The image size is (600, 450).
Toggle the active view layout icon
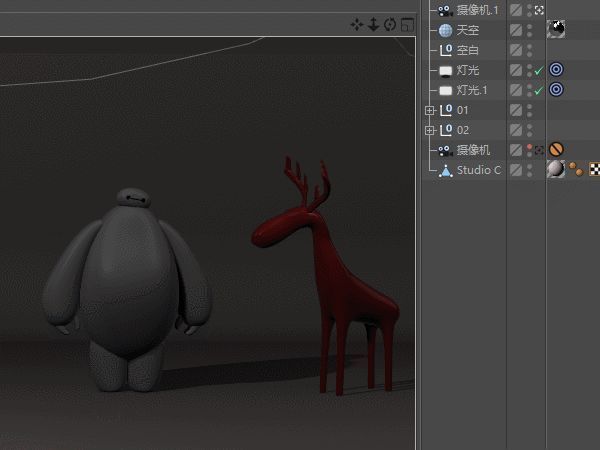(x=407, y=25)
